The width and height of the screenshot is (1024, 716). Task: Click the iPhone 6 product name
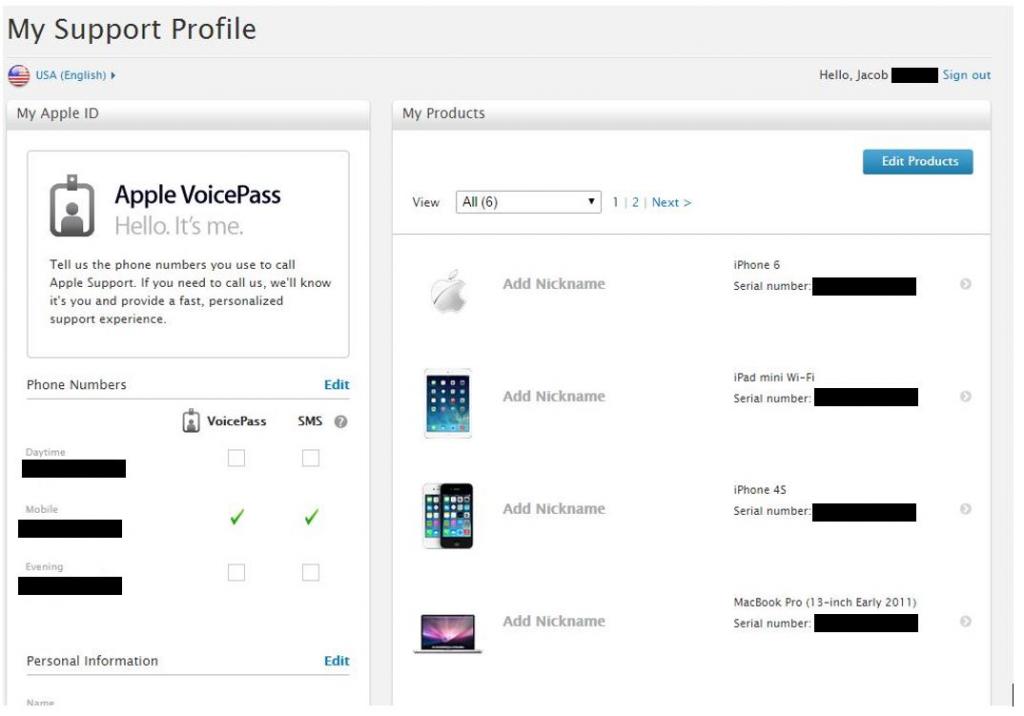click(756, 265)
